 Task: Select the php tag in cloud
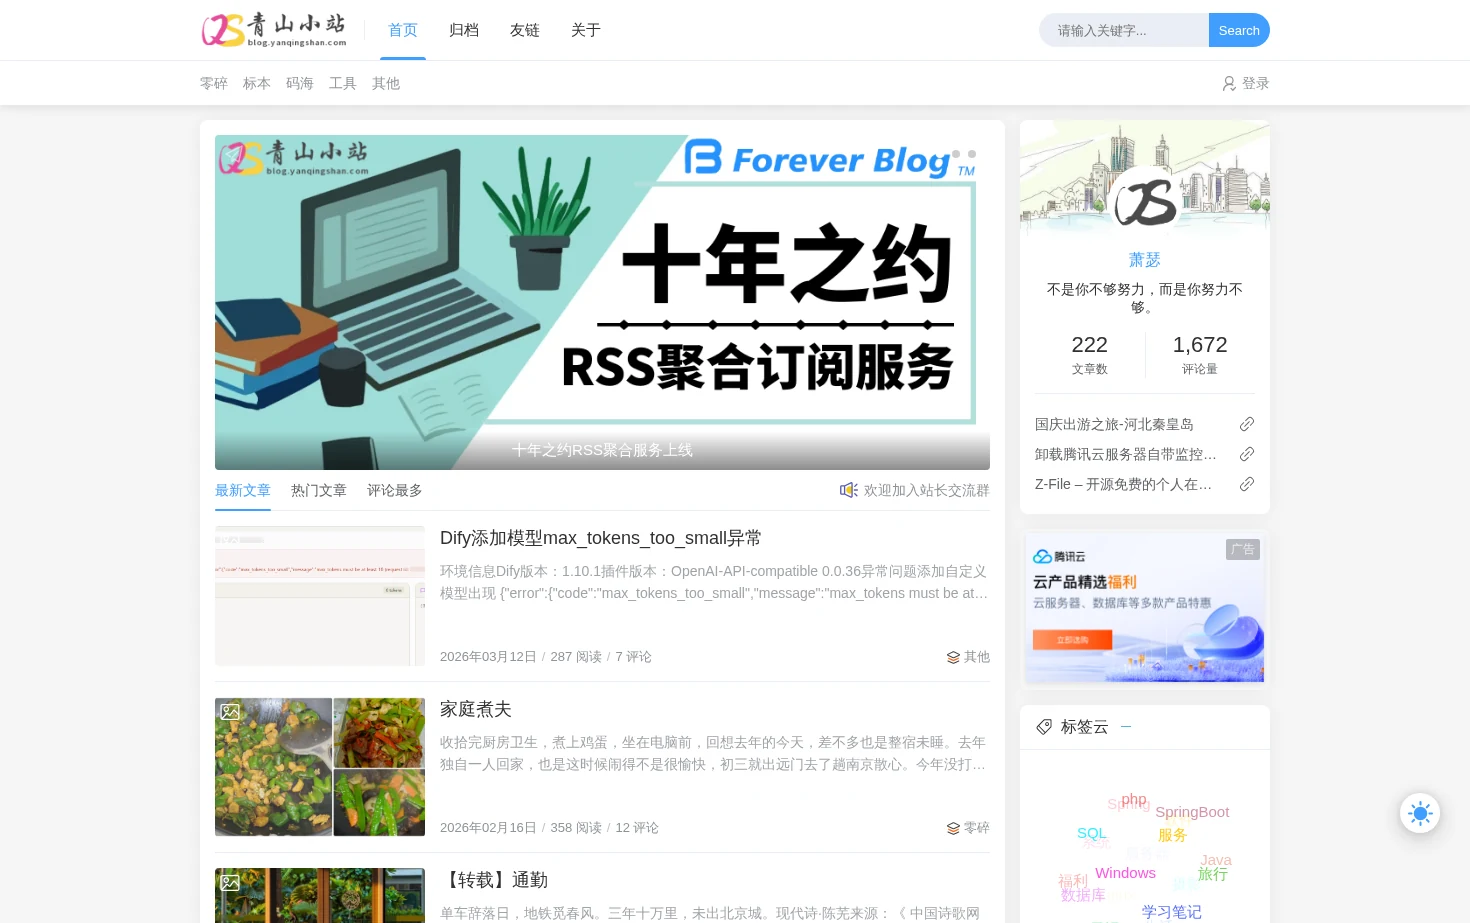coord(1134,799)
